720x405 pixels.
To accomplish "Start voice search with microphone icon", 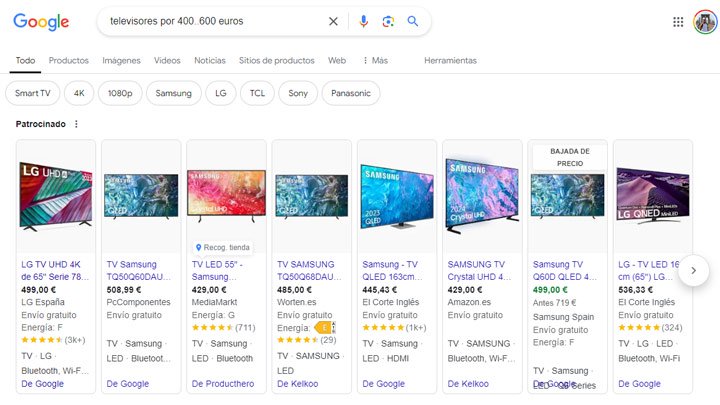I will coord(363,21).
